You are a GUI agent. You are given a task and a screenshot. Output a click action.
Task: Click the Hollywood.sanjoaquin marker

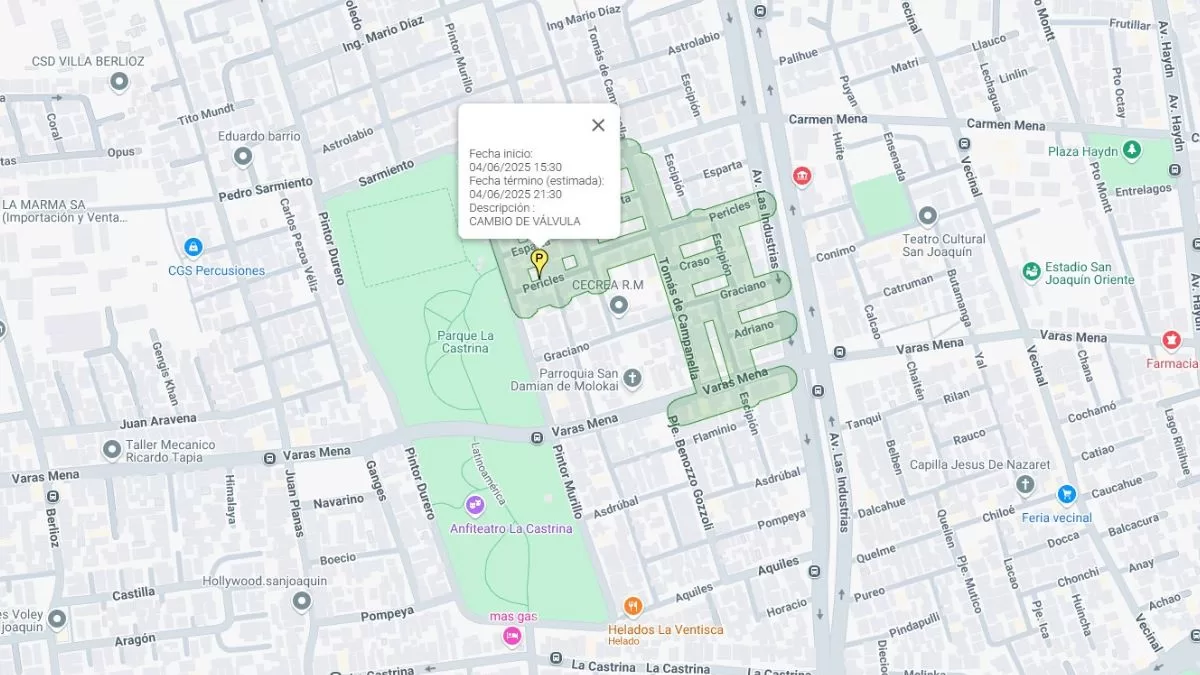coord(301,602)
